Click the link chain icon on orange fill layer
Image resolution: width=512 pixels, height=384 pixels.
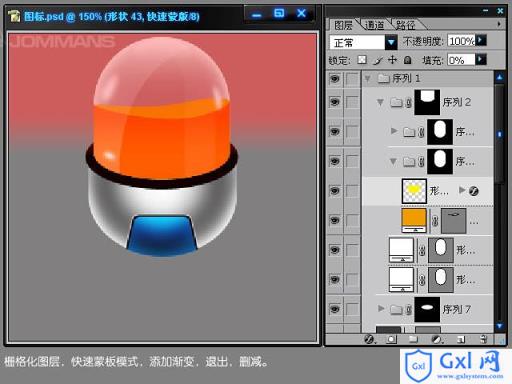coord(435,221)
